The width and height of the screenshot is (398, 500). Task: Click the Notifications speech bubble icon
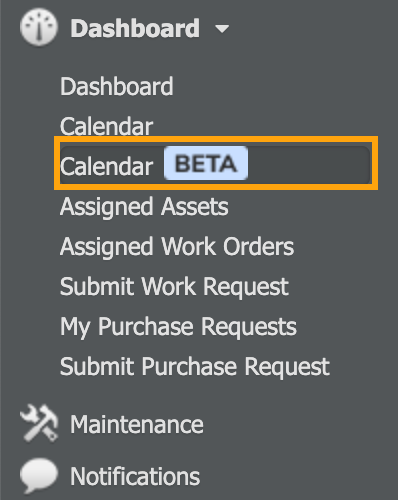click(x=39, y=476)
